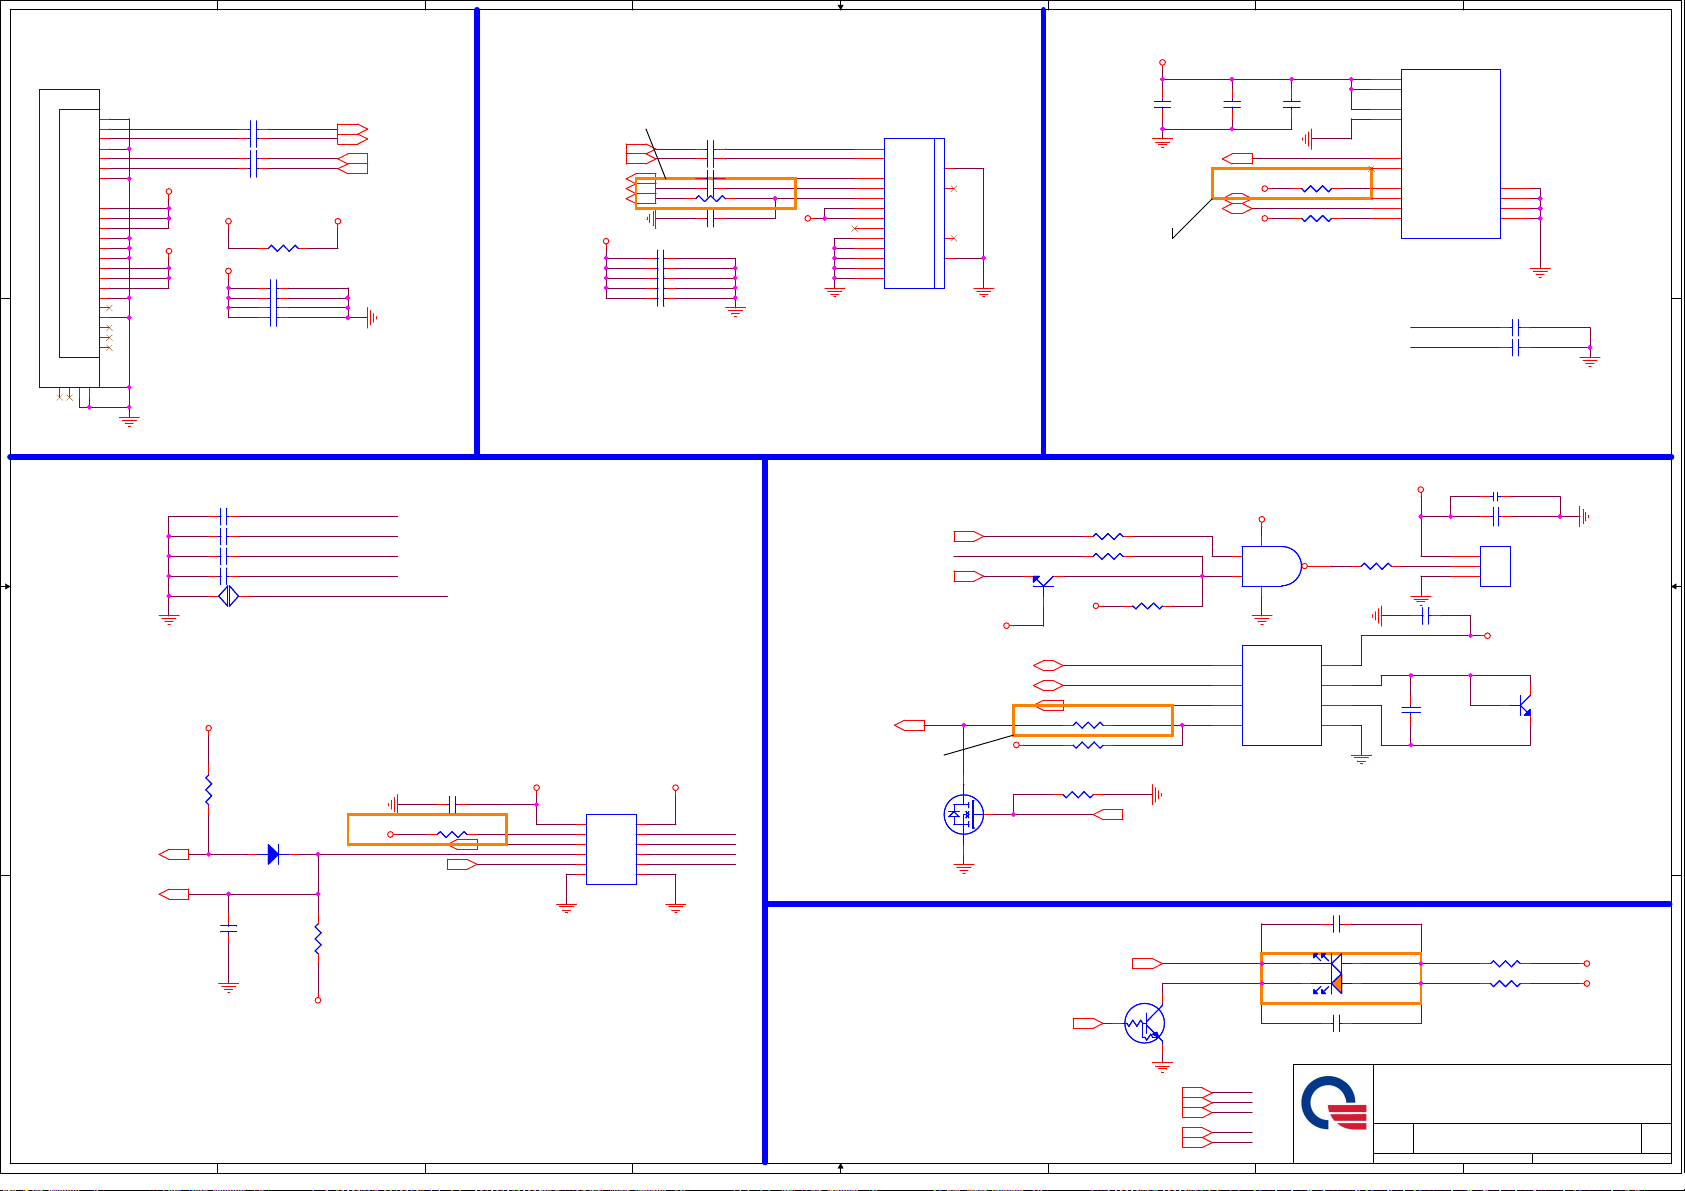Click the large empty title block cell
Screen dimensions: 1685x1191
[1521, 1094]
